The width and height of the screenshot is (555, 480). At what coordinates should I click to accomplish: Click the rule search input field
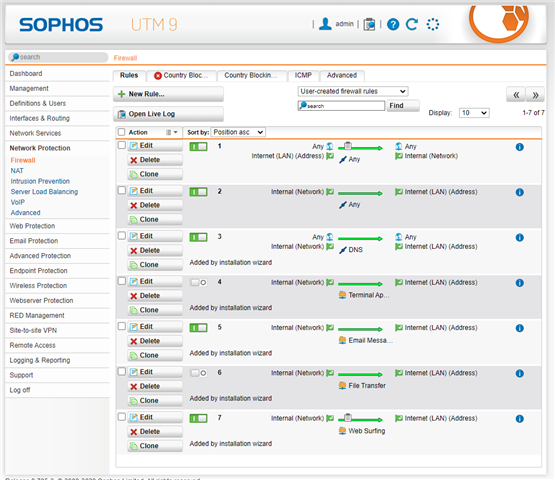(x=341, y=106)
